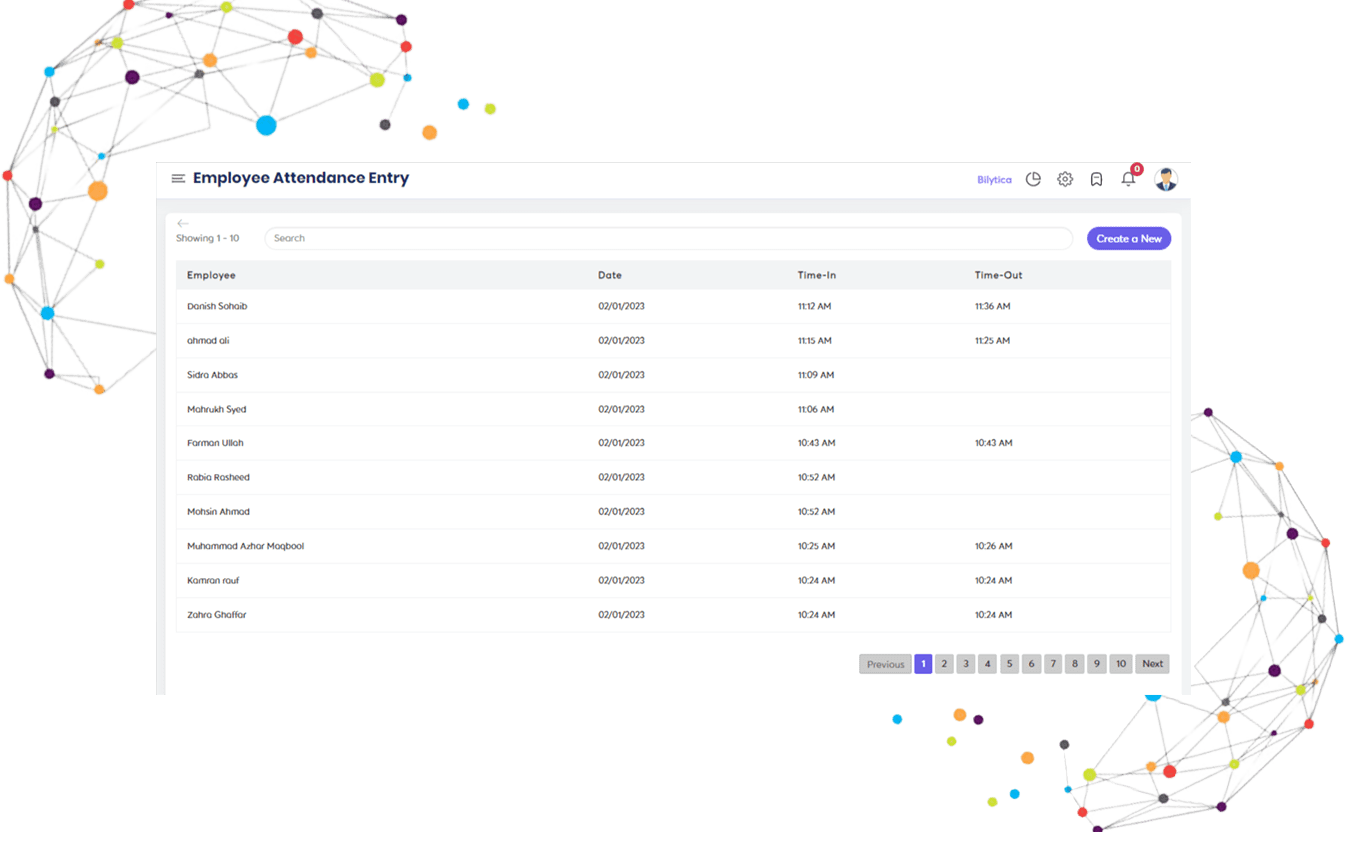The width and height of the screenshot is (1346, 856).
Task: Click Mahrukh Syed's 11:06 AM time-in
Action: coord(816,409)
